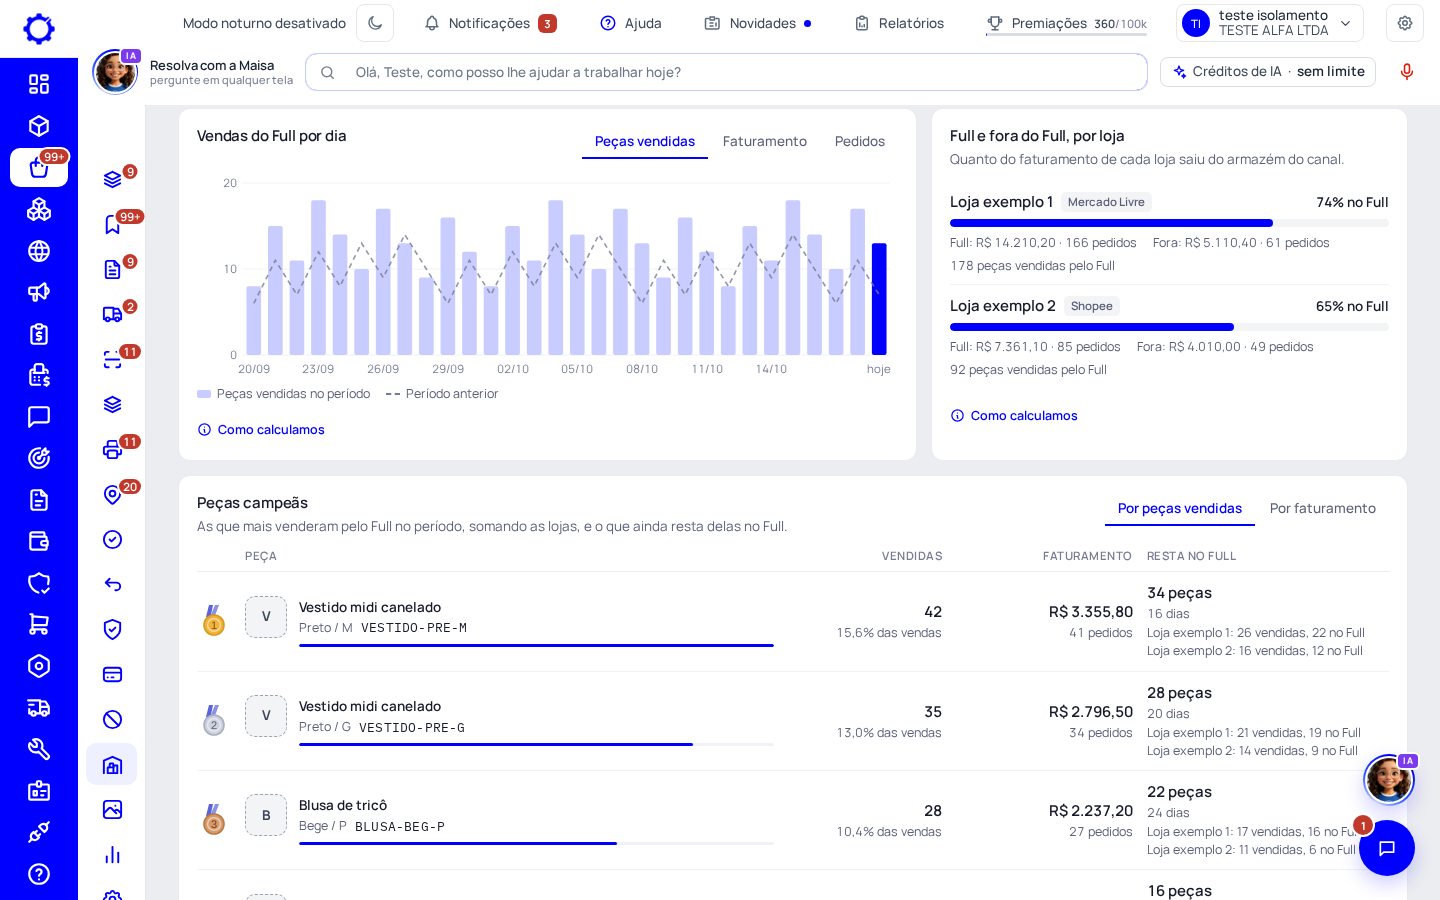This screenshot has height=900, width=1440.
Task: Select the Por faturamento ranking tab
Action: (x=1323, y=509)
